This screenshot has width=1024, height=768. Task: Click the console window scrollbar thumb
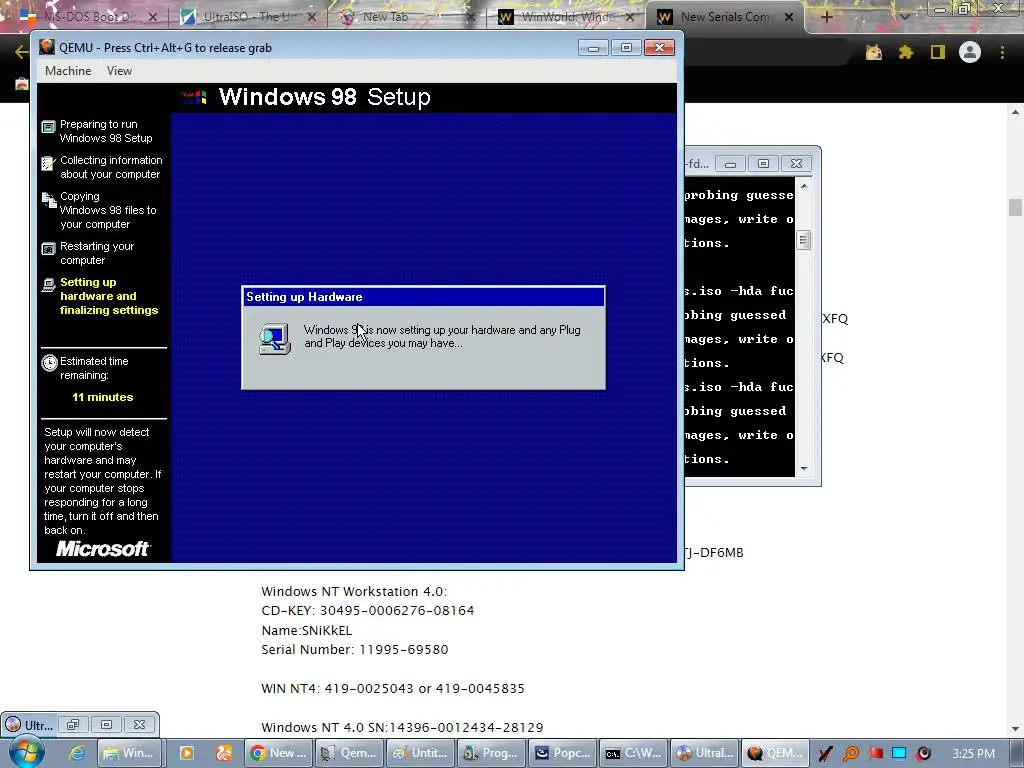tap(804, 240)
